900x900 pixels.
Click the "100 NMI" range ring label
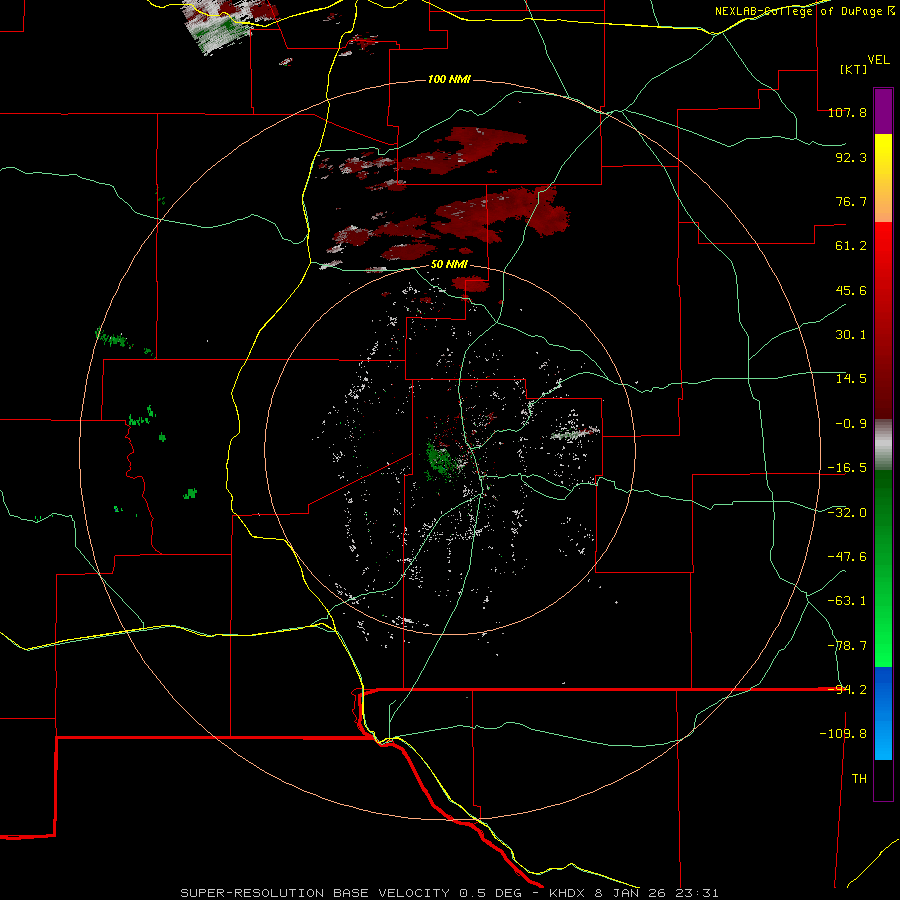pos(449,79)
